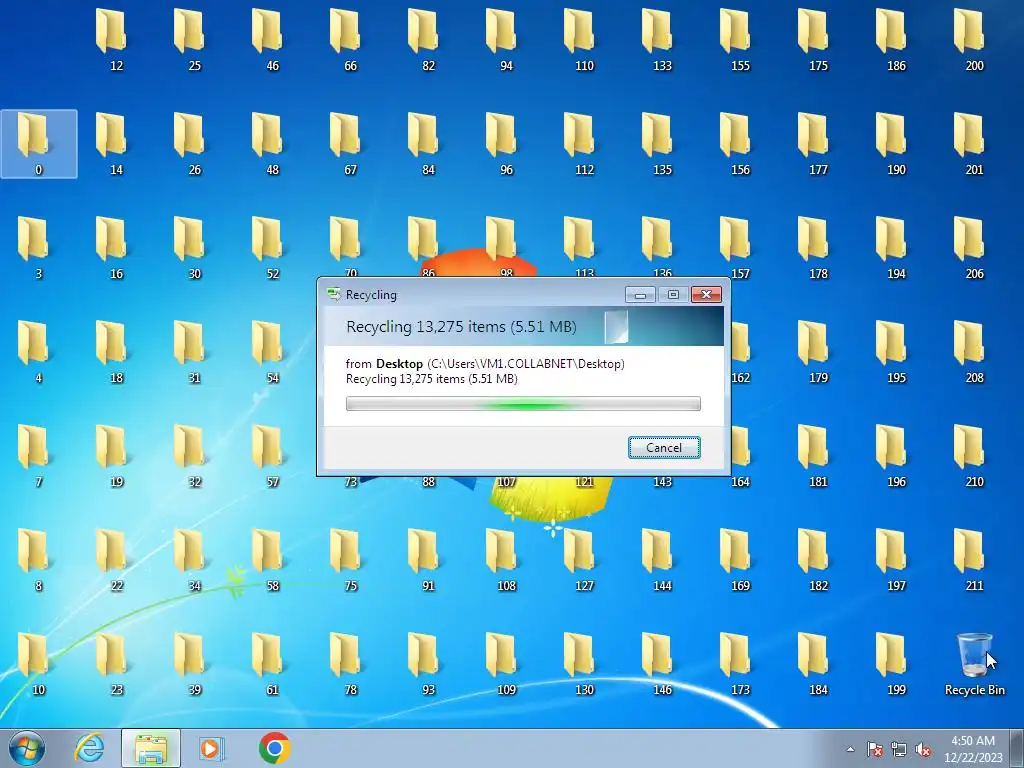Open the clock showing 4:50 AM
Screen dimensions: 1024x768
(x=973, y=749)
